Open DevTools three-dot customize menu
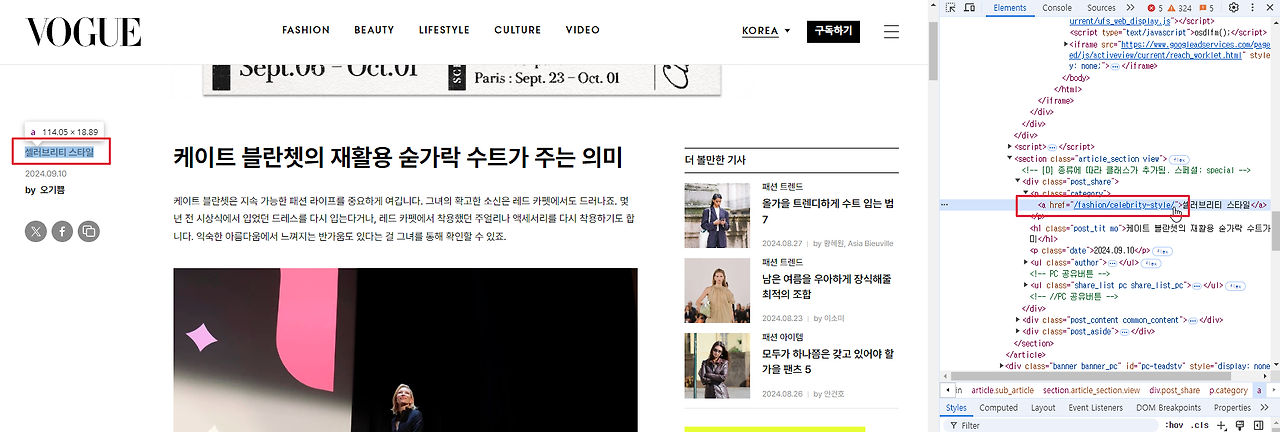The image size is (1280, 432). tap(1251, 8)
